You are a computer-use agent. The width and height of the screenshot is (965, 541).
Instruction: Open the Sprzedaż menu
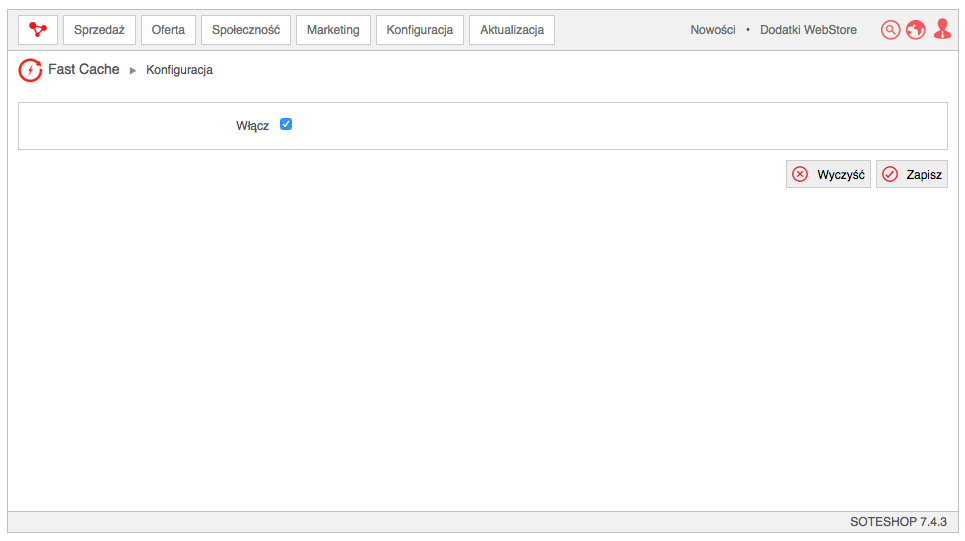tap(99, 30)
